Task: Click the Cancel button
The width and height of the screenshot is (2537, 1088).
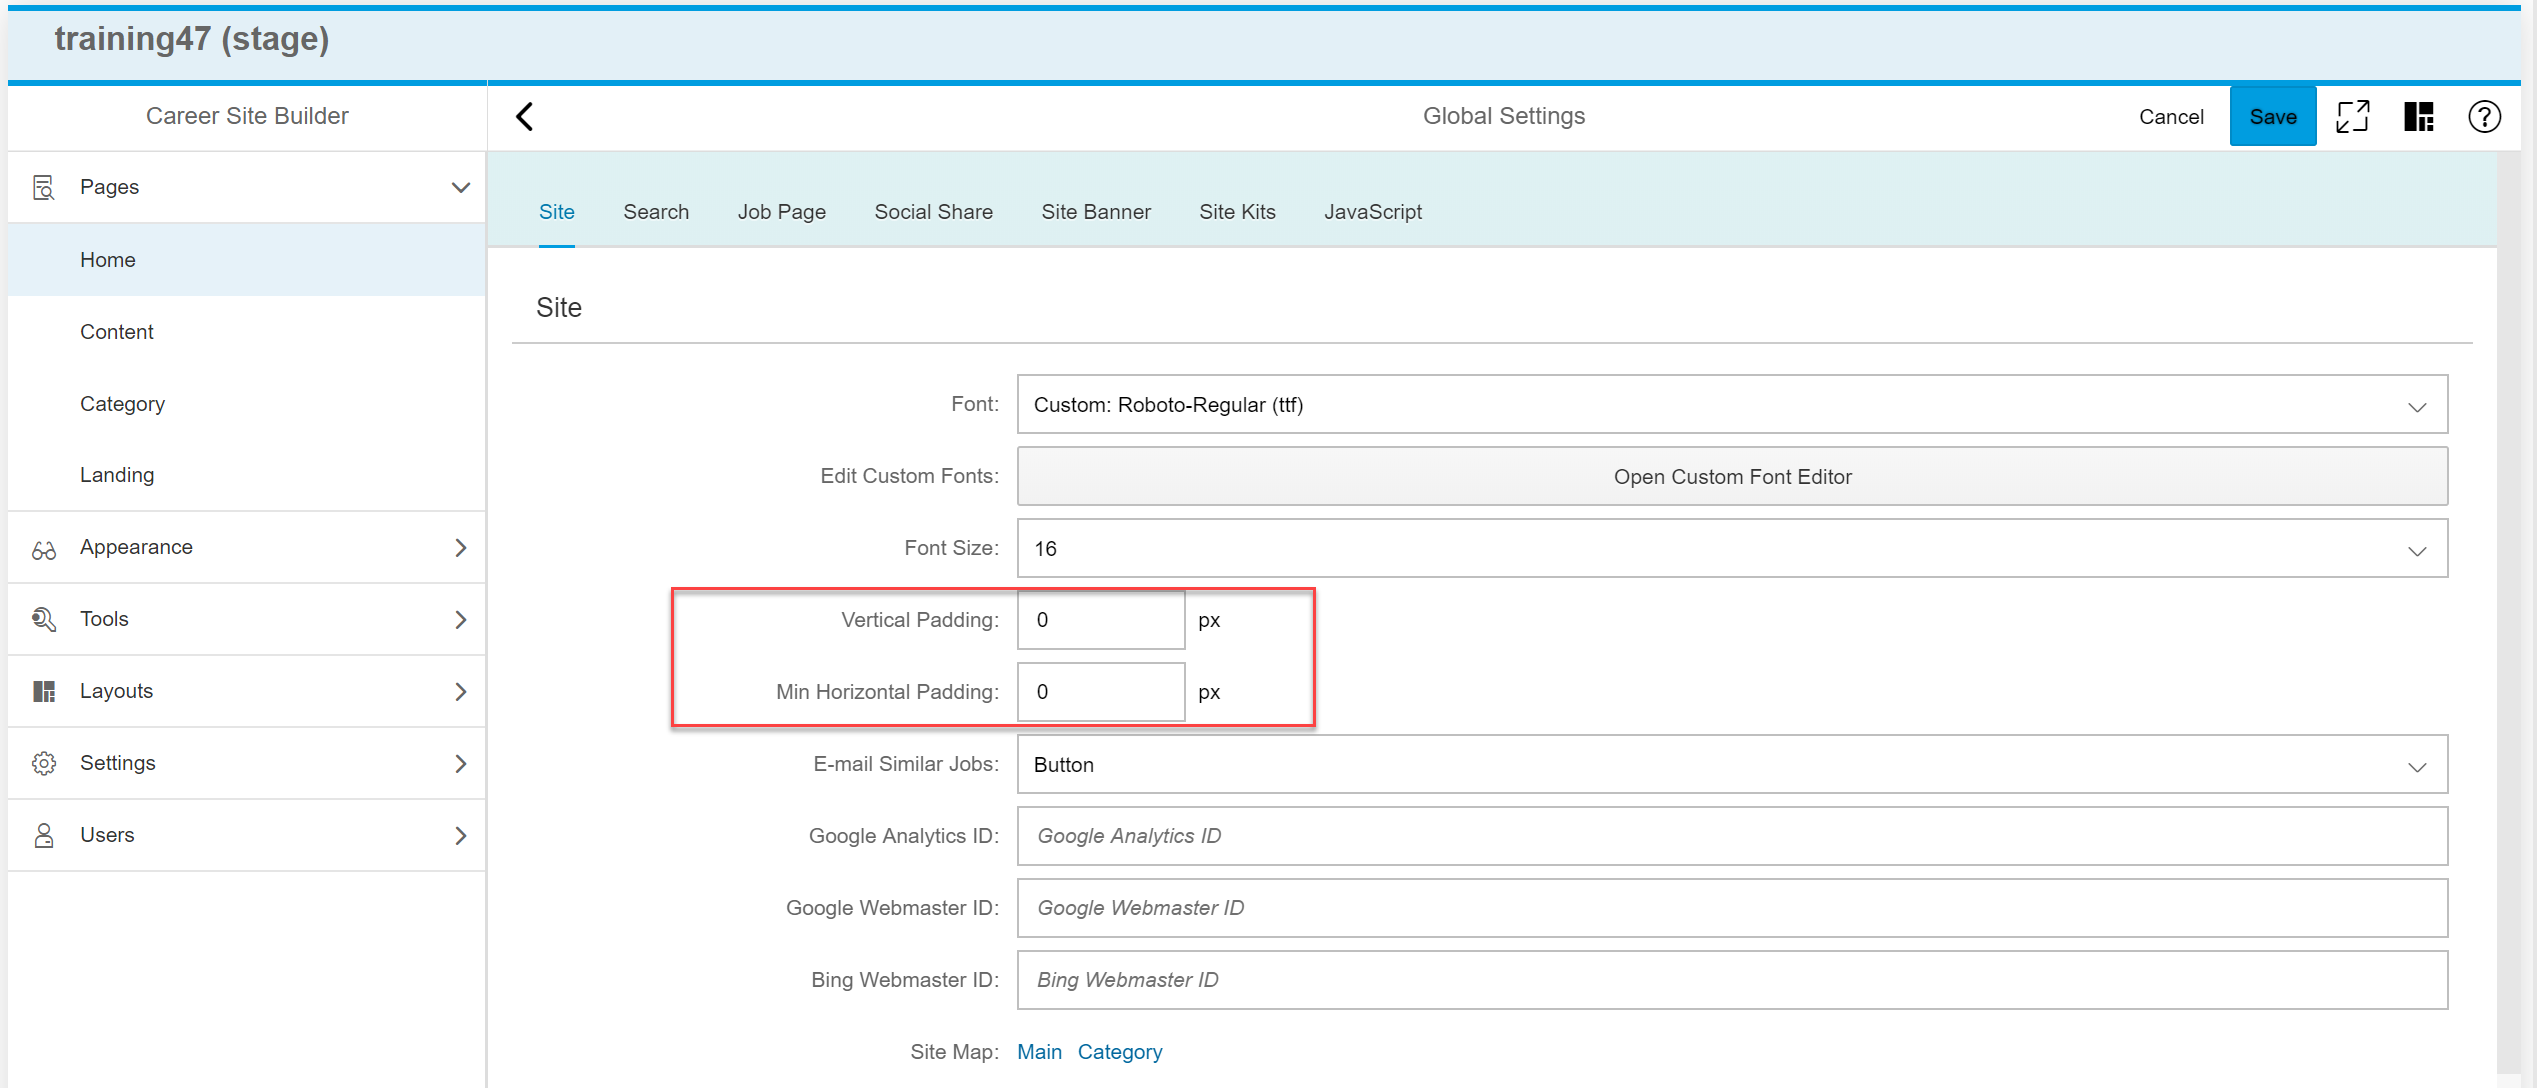Action: tap(2171, 116)
